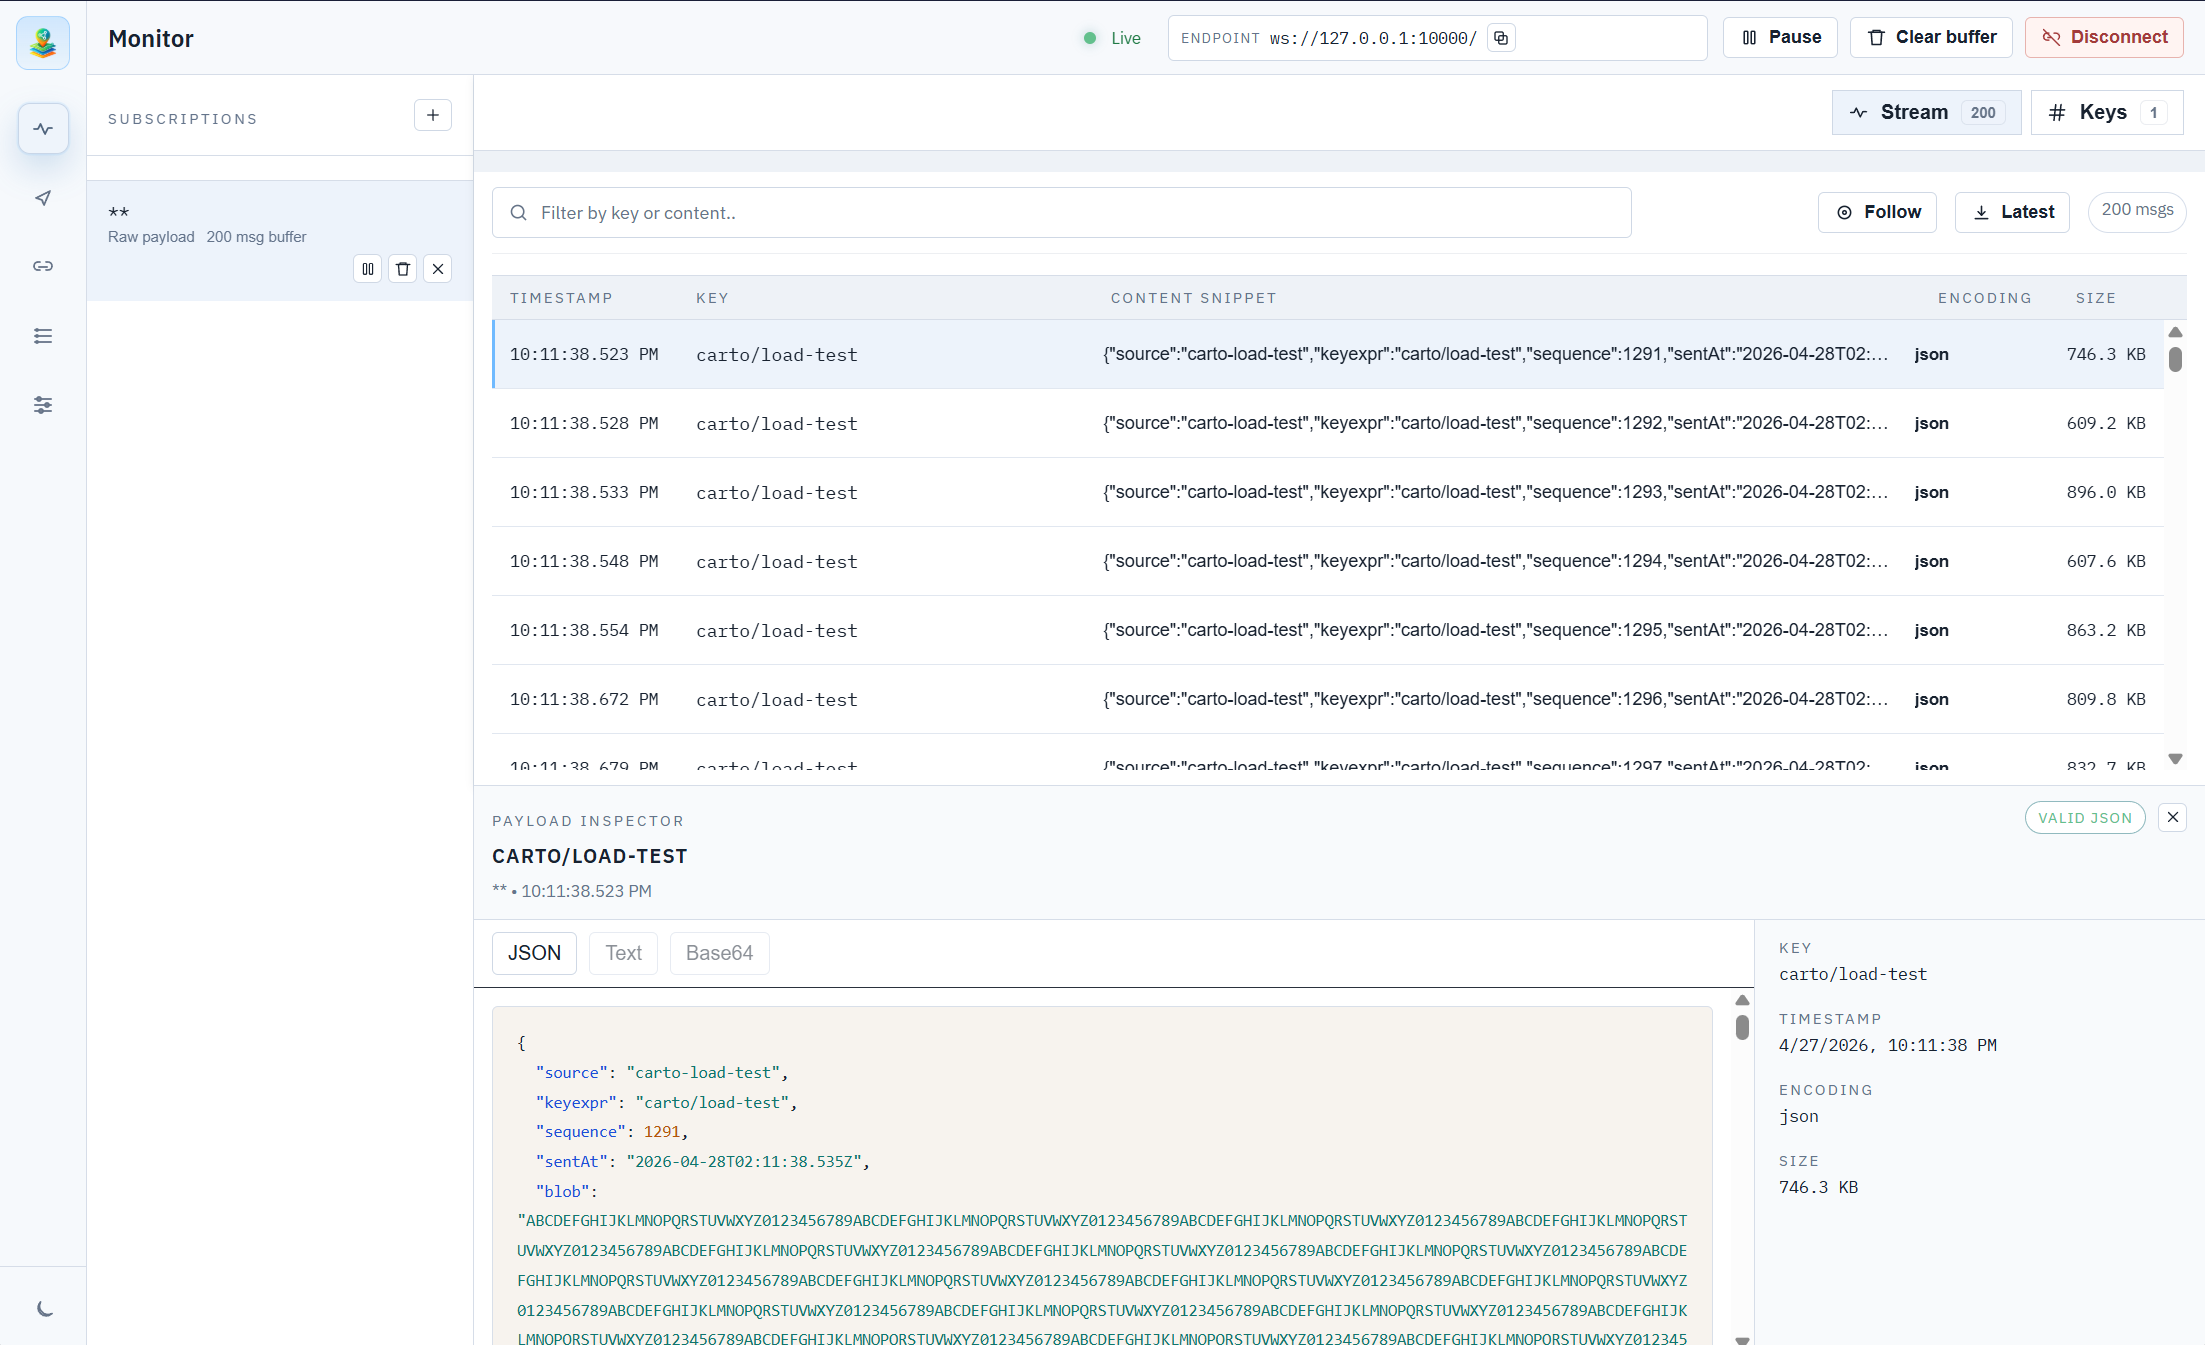
Task: Click the CONTENT SNIPPET column header
Action: [1193, 298]
